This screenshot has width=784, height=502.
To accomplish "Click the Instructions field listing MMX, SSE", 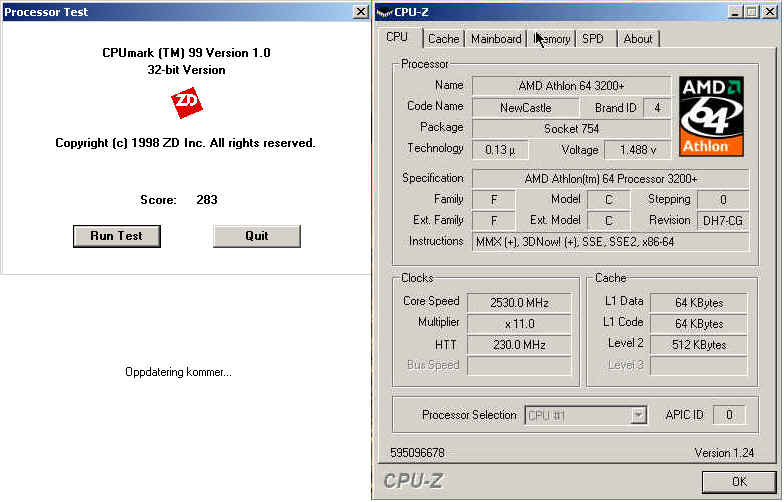I will pyautogui.click(x=610, y=242).
